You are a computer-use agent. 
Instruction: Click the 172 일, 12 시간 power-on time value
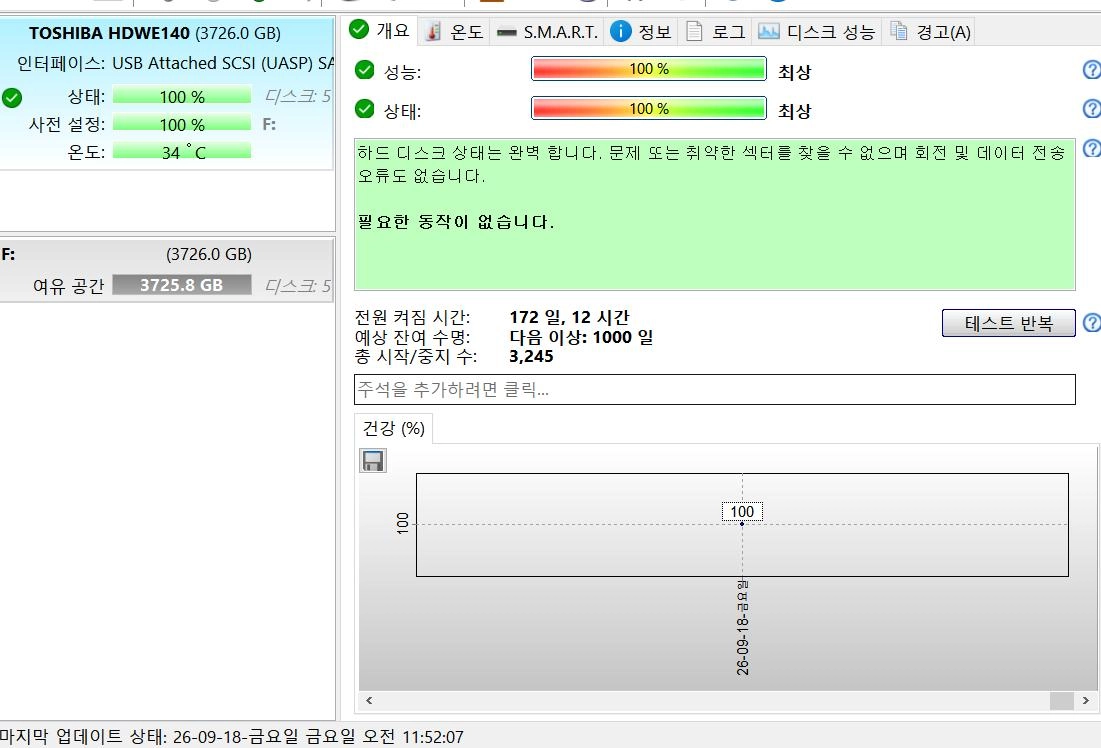point(569,317)
